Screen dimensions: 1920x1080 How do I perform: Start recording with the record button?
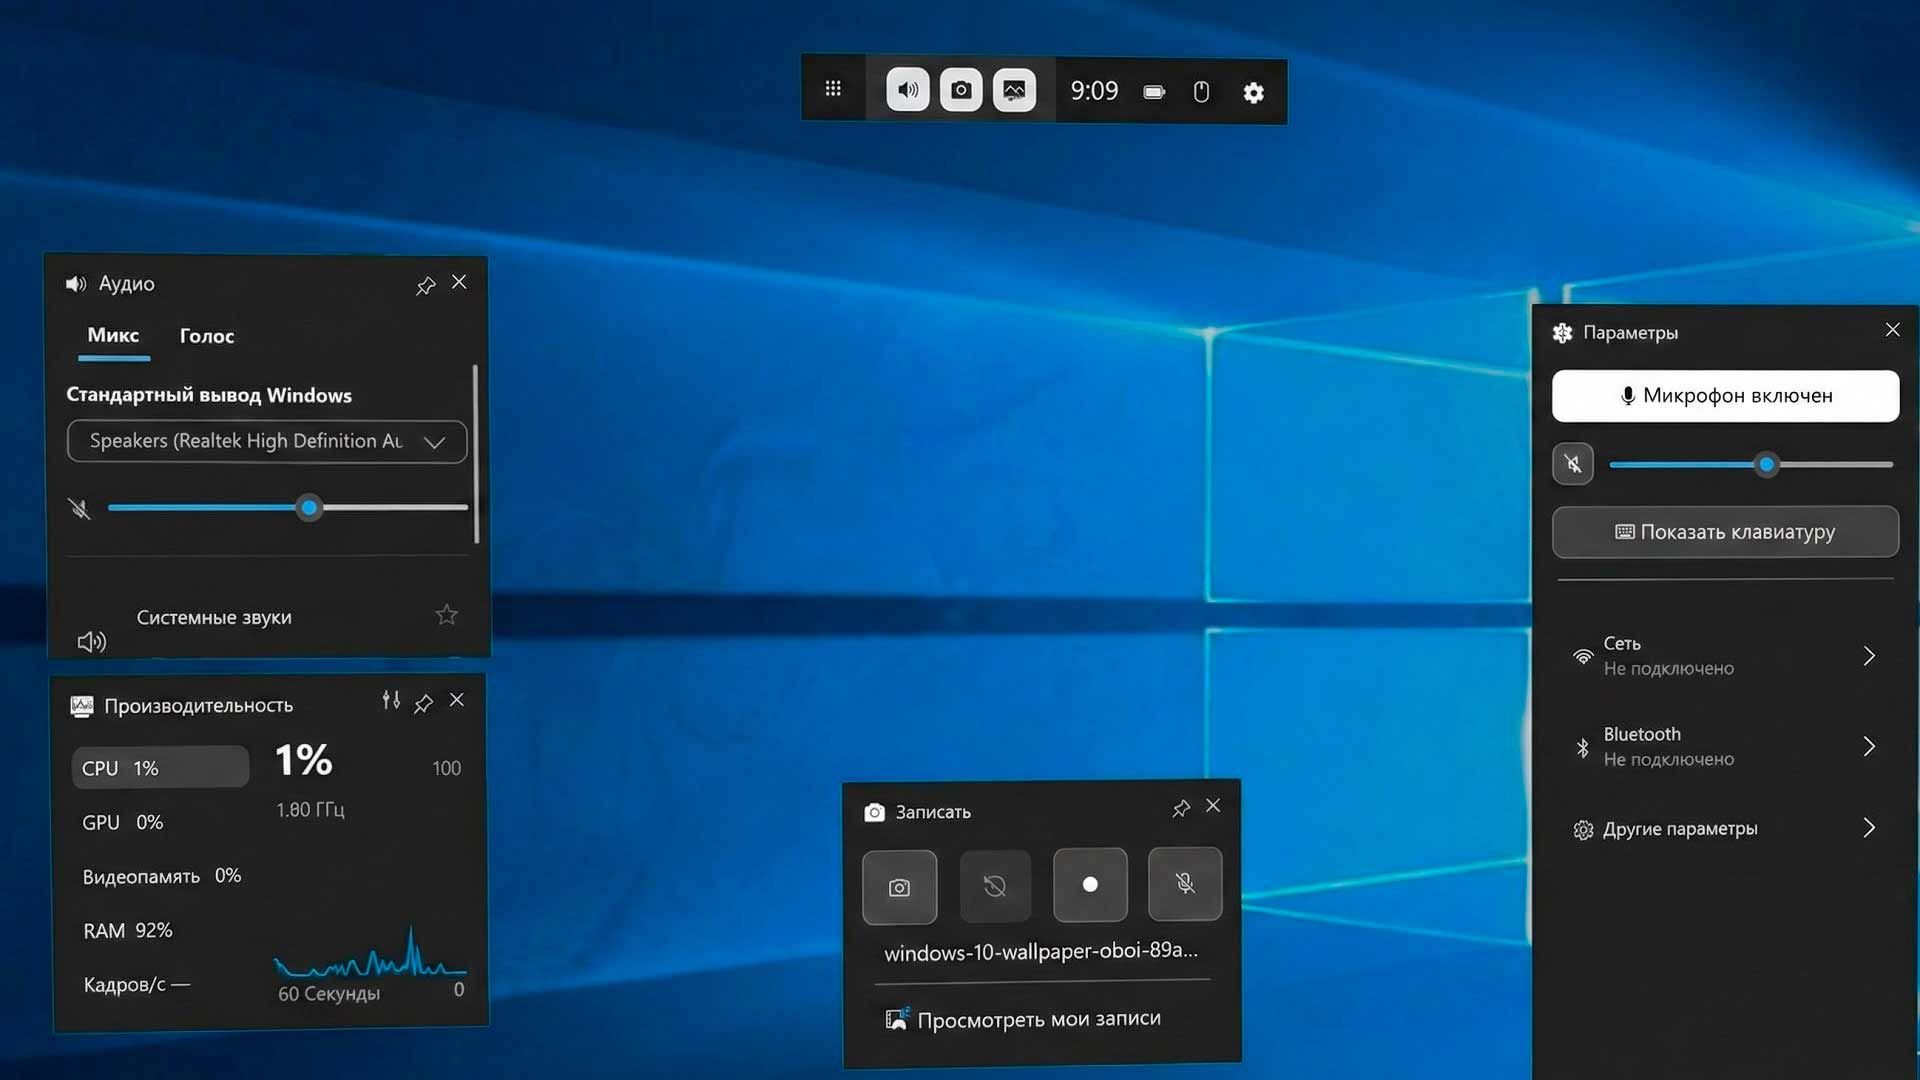pos(1090,885)
